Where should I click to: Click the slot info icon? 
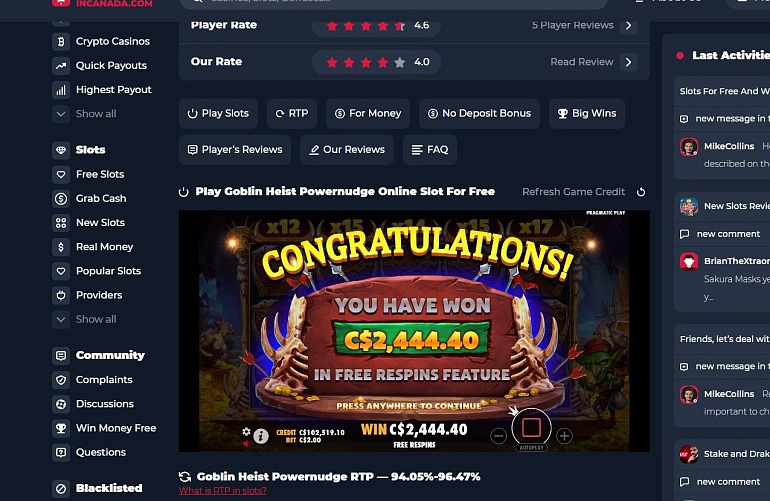click(x=261, y=436)
